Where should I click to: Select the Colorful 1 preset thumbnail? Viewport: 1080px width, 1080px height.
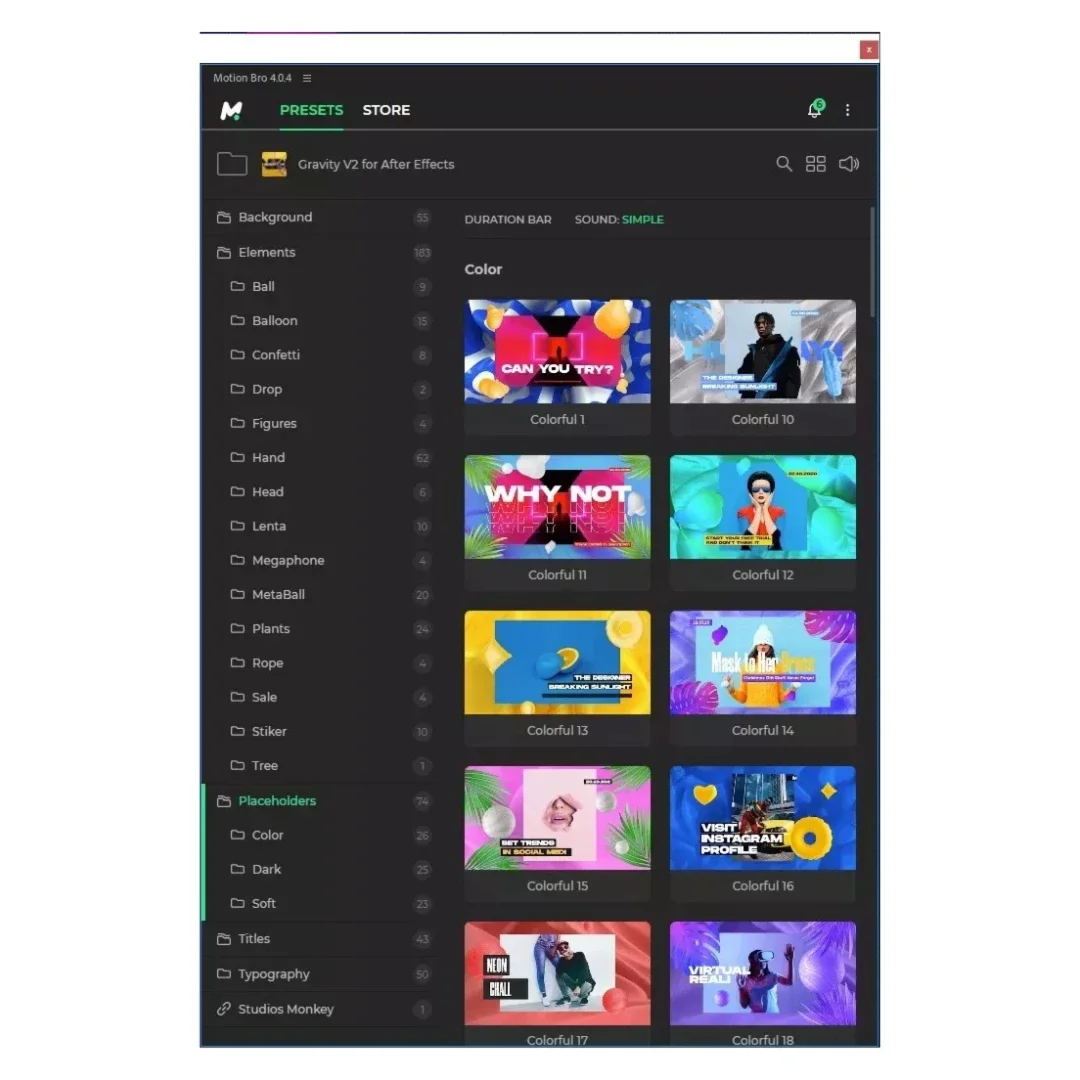[557, 352]
